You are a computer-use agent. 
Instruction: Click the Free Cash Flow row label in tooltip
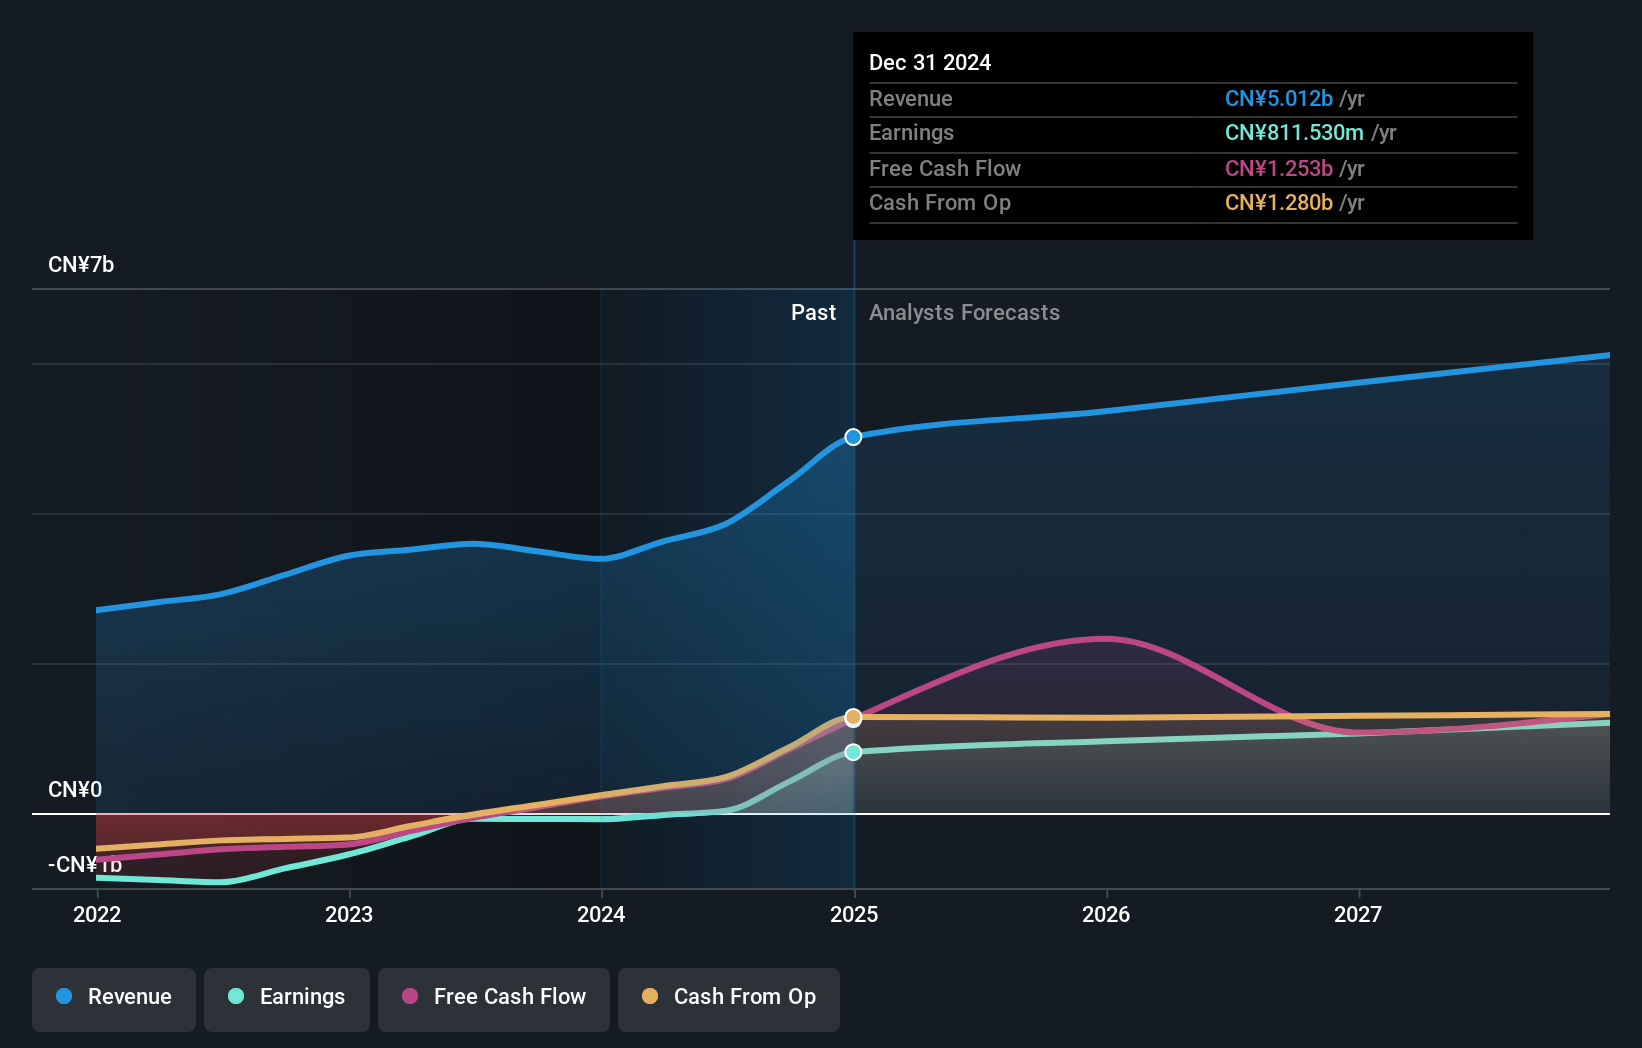coord(945,169)
